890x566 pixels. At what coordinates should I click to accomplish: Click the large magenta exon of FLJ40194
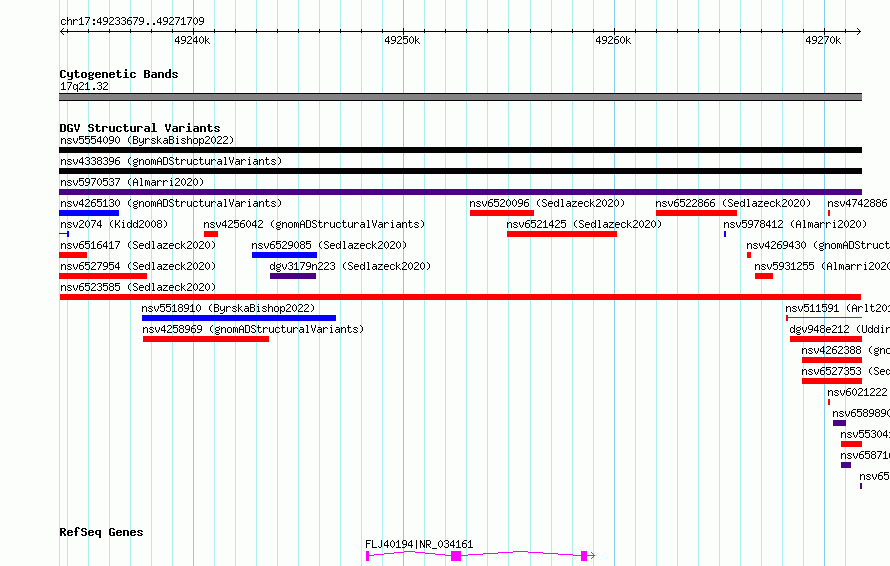(x=456, y=556)
